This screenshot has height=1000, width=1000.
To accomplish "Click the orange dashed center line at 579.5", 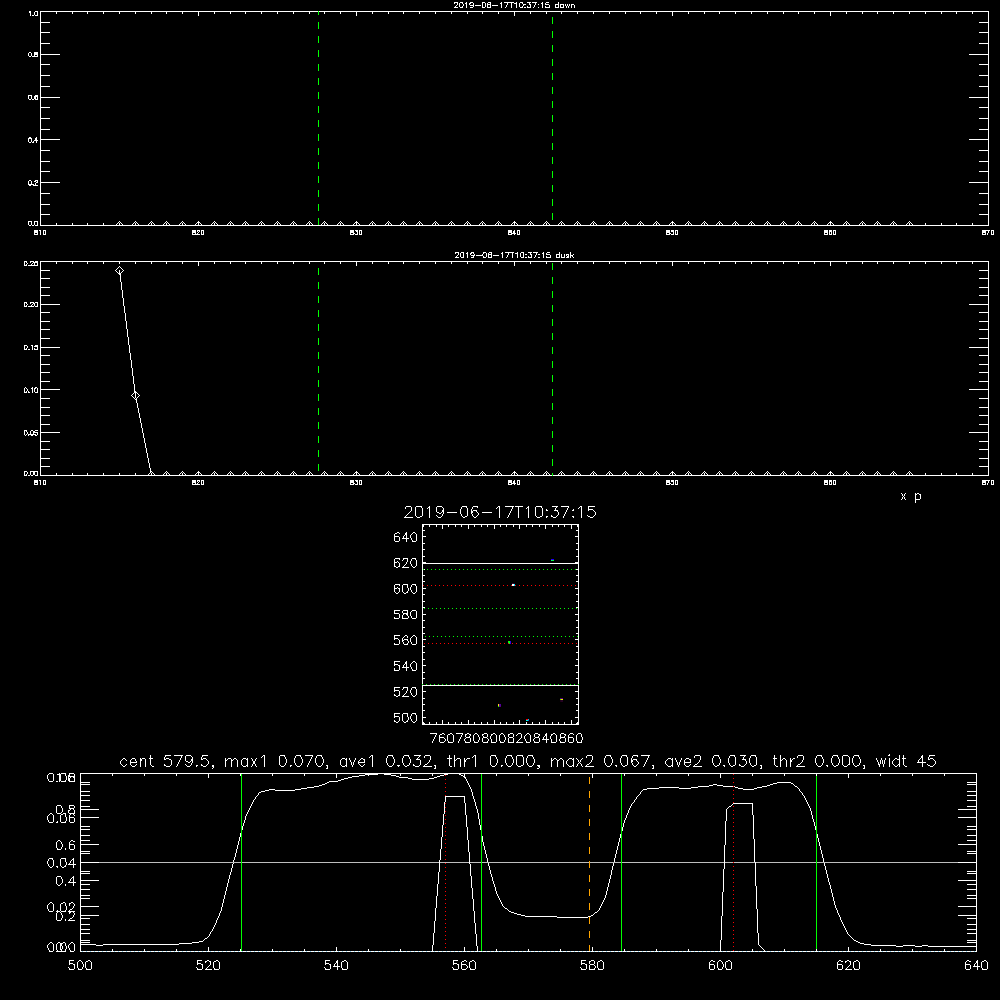I will tap(589, 862).
